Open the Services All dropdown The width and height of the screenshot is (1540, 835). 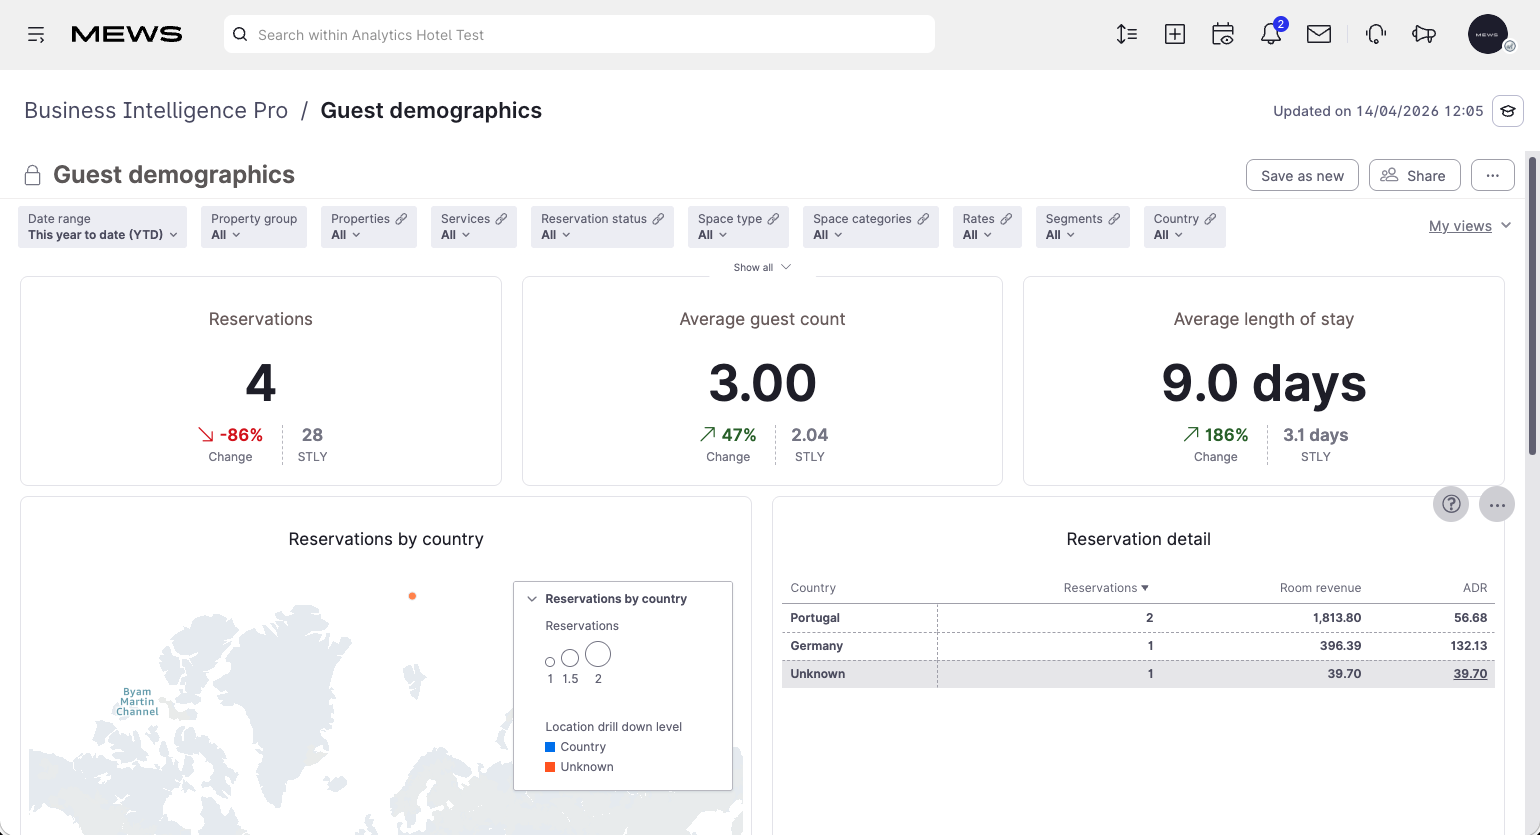coord(474,227)
